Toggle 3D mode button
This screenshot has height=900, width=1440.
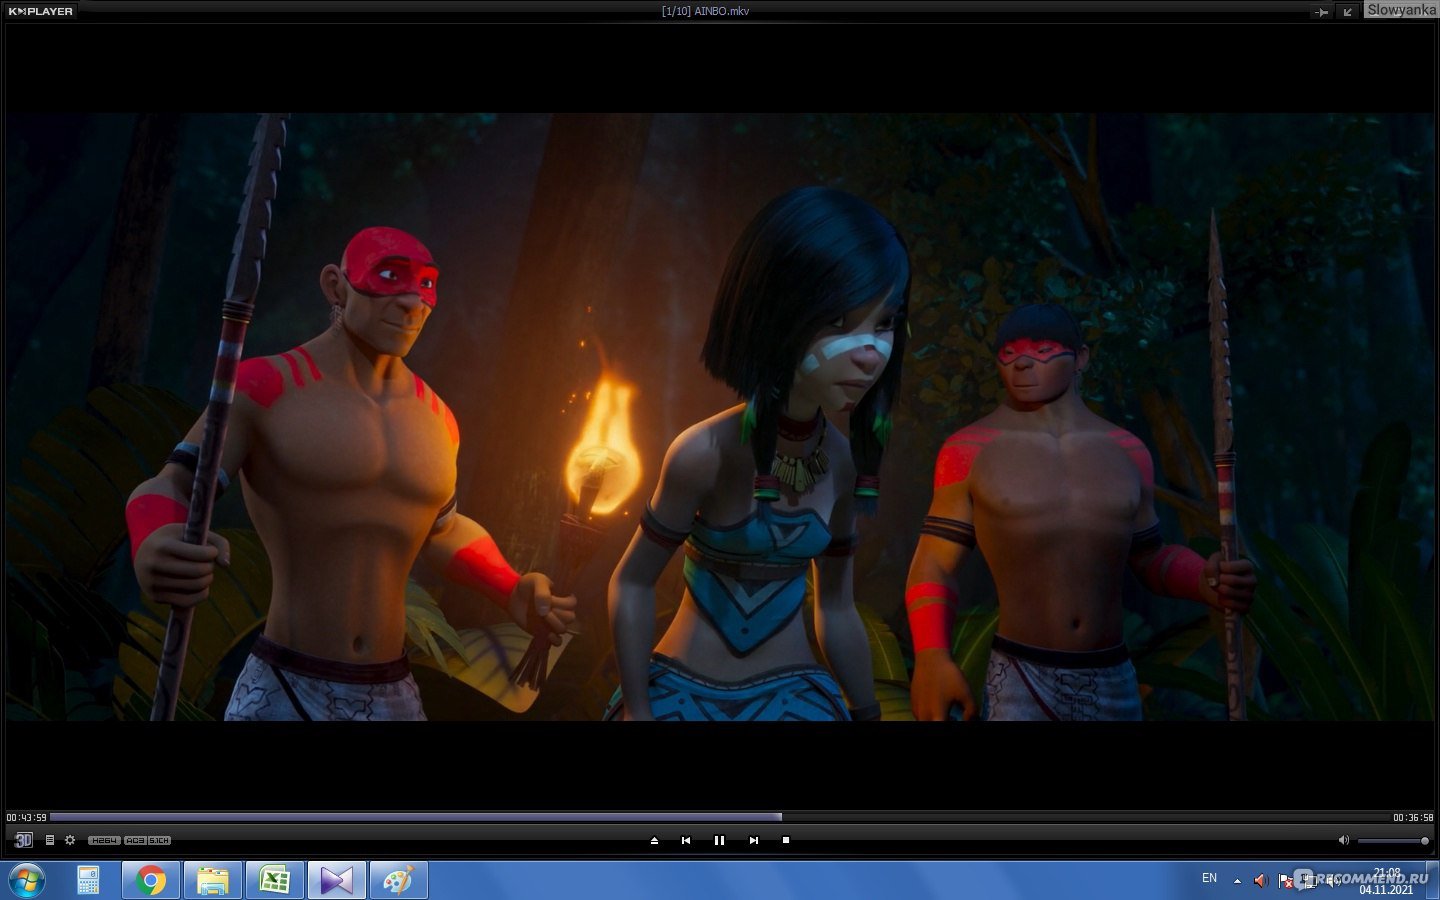click(x=24, y=840)
